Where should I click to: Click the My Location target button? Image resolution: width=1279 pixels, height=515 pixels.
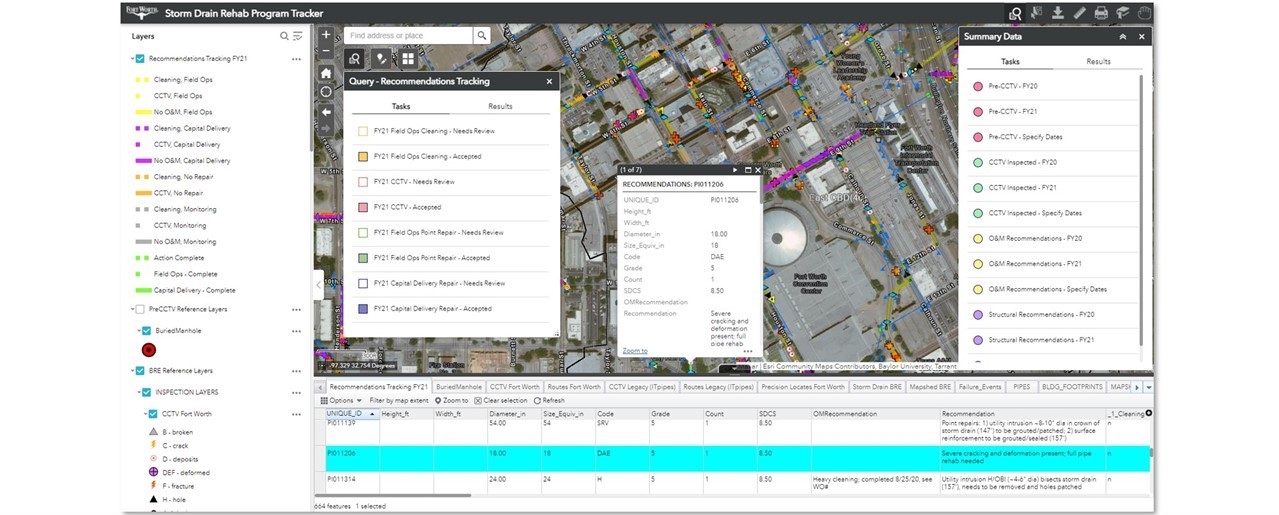pos(326,92)
